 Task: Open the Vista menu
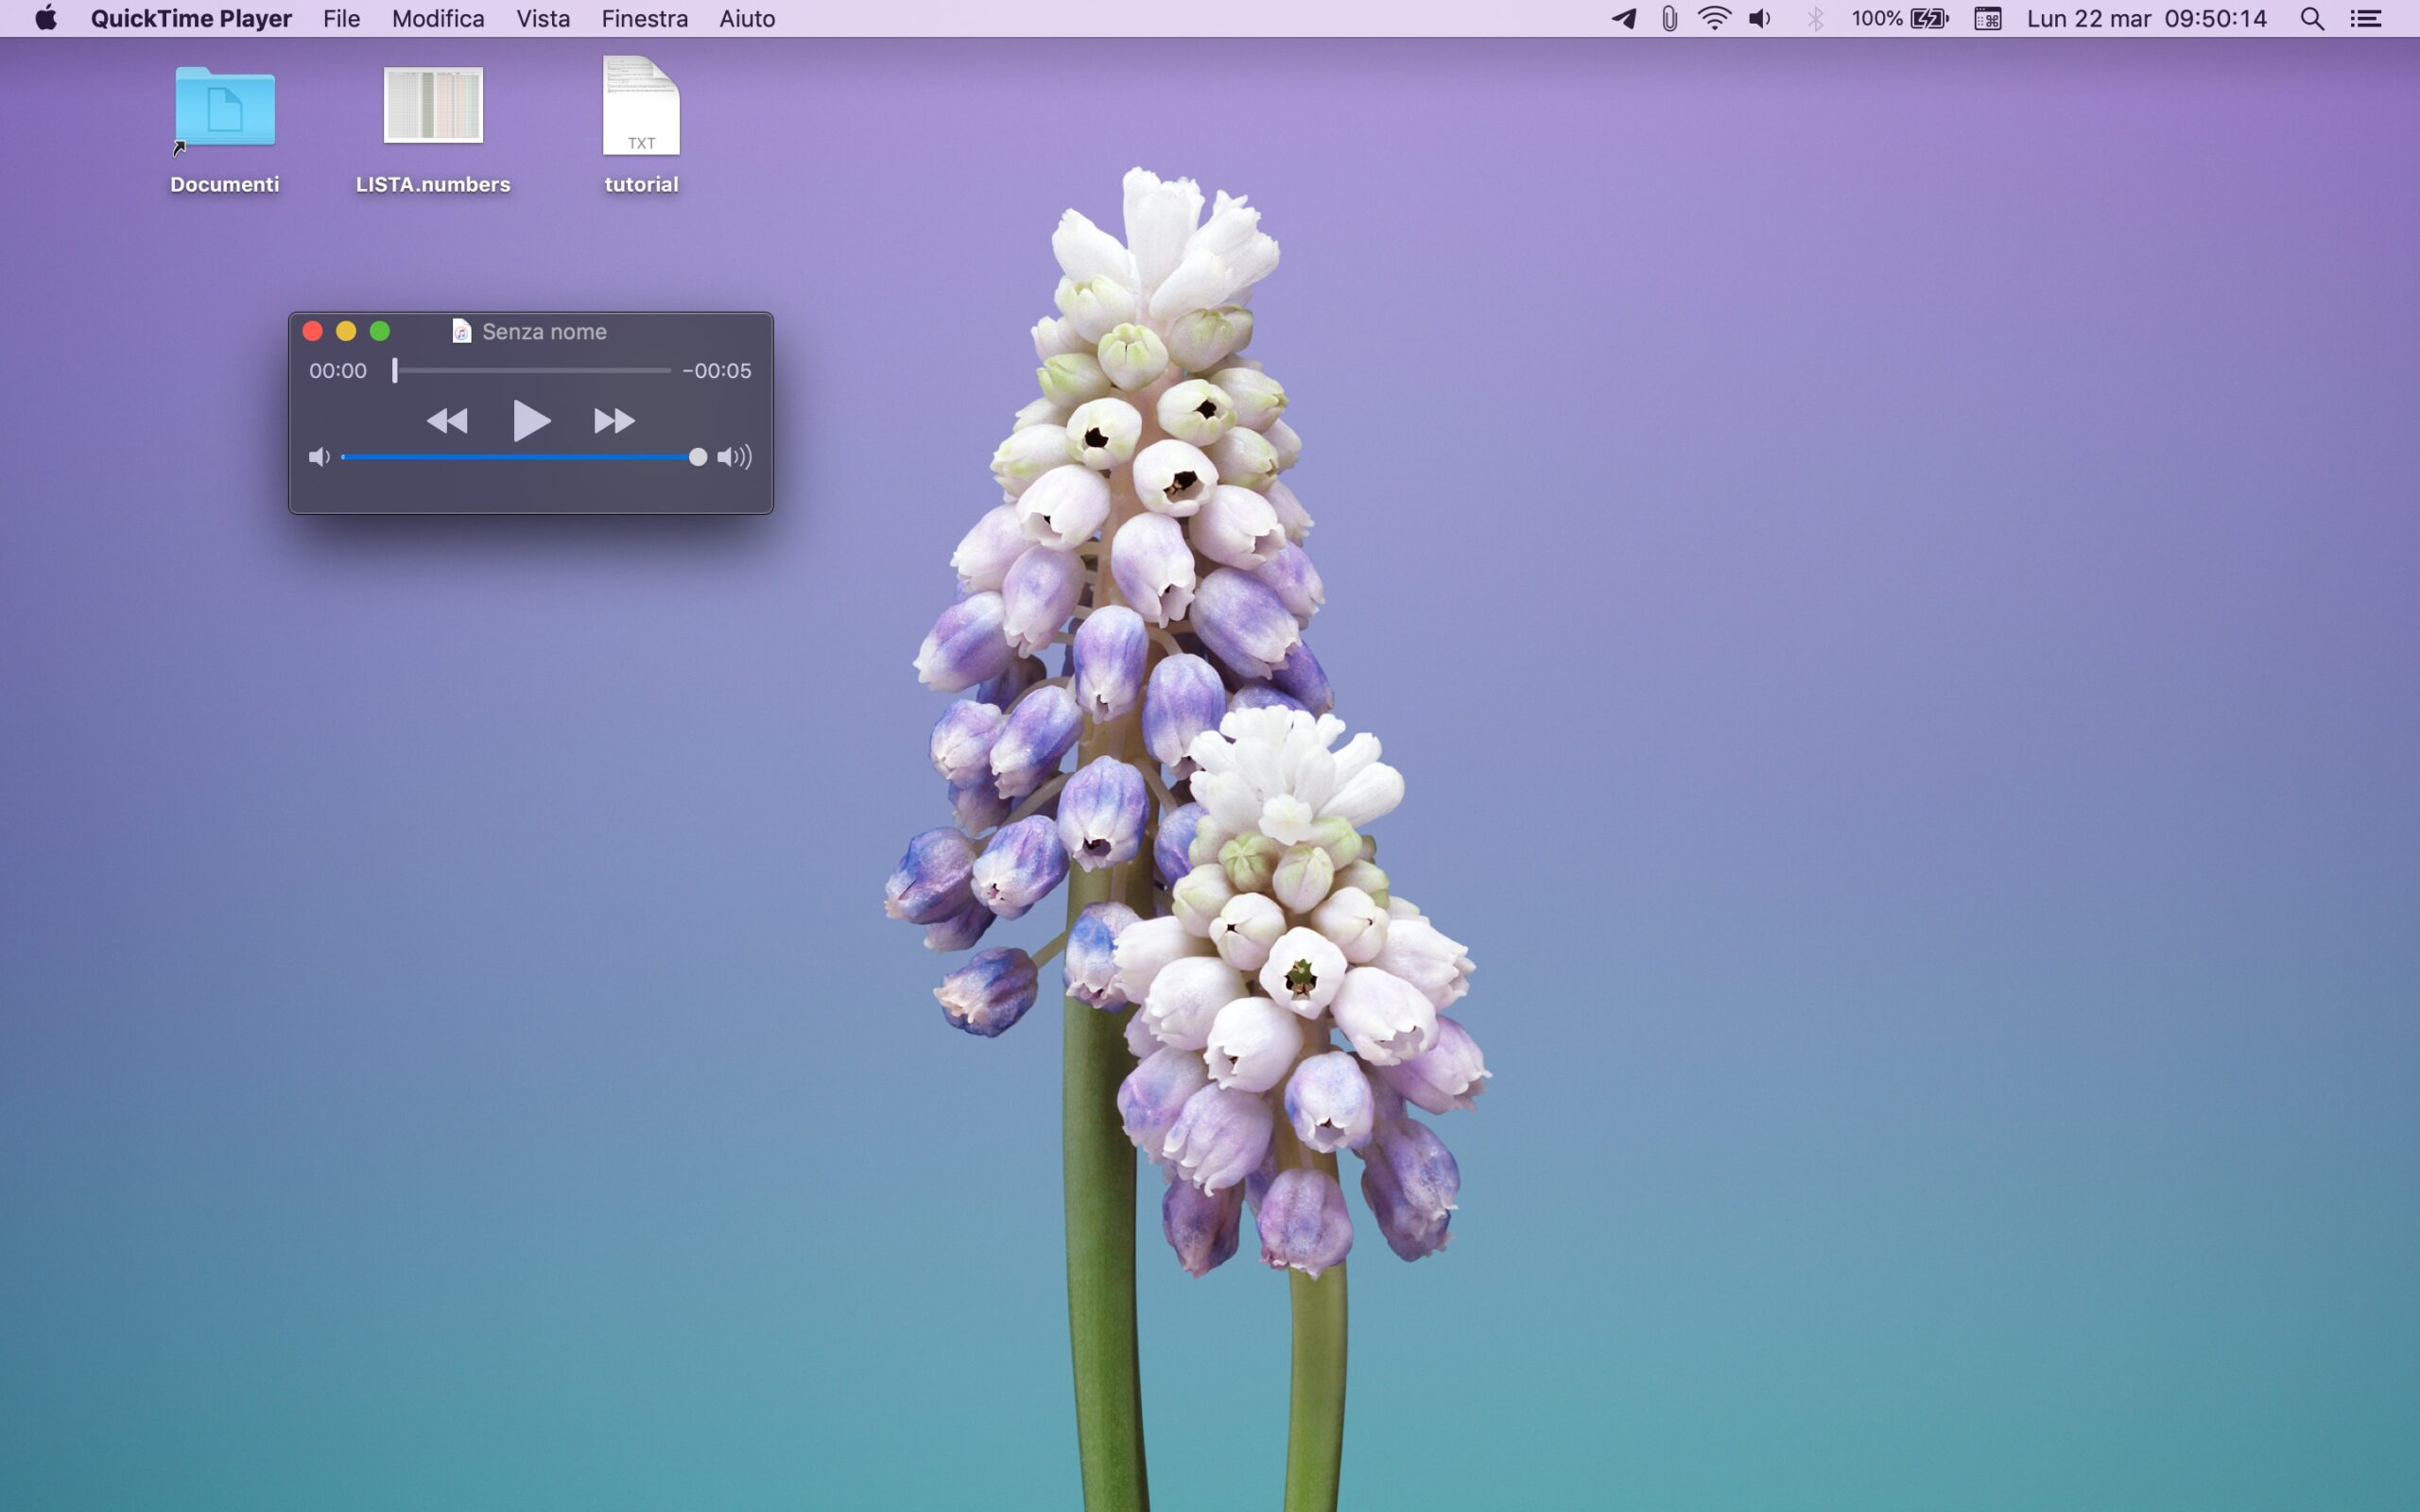pyautogui.click(x=543, y=18)
